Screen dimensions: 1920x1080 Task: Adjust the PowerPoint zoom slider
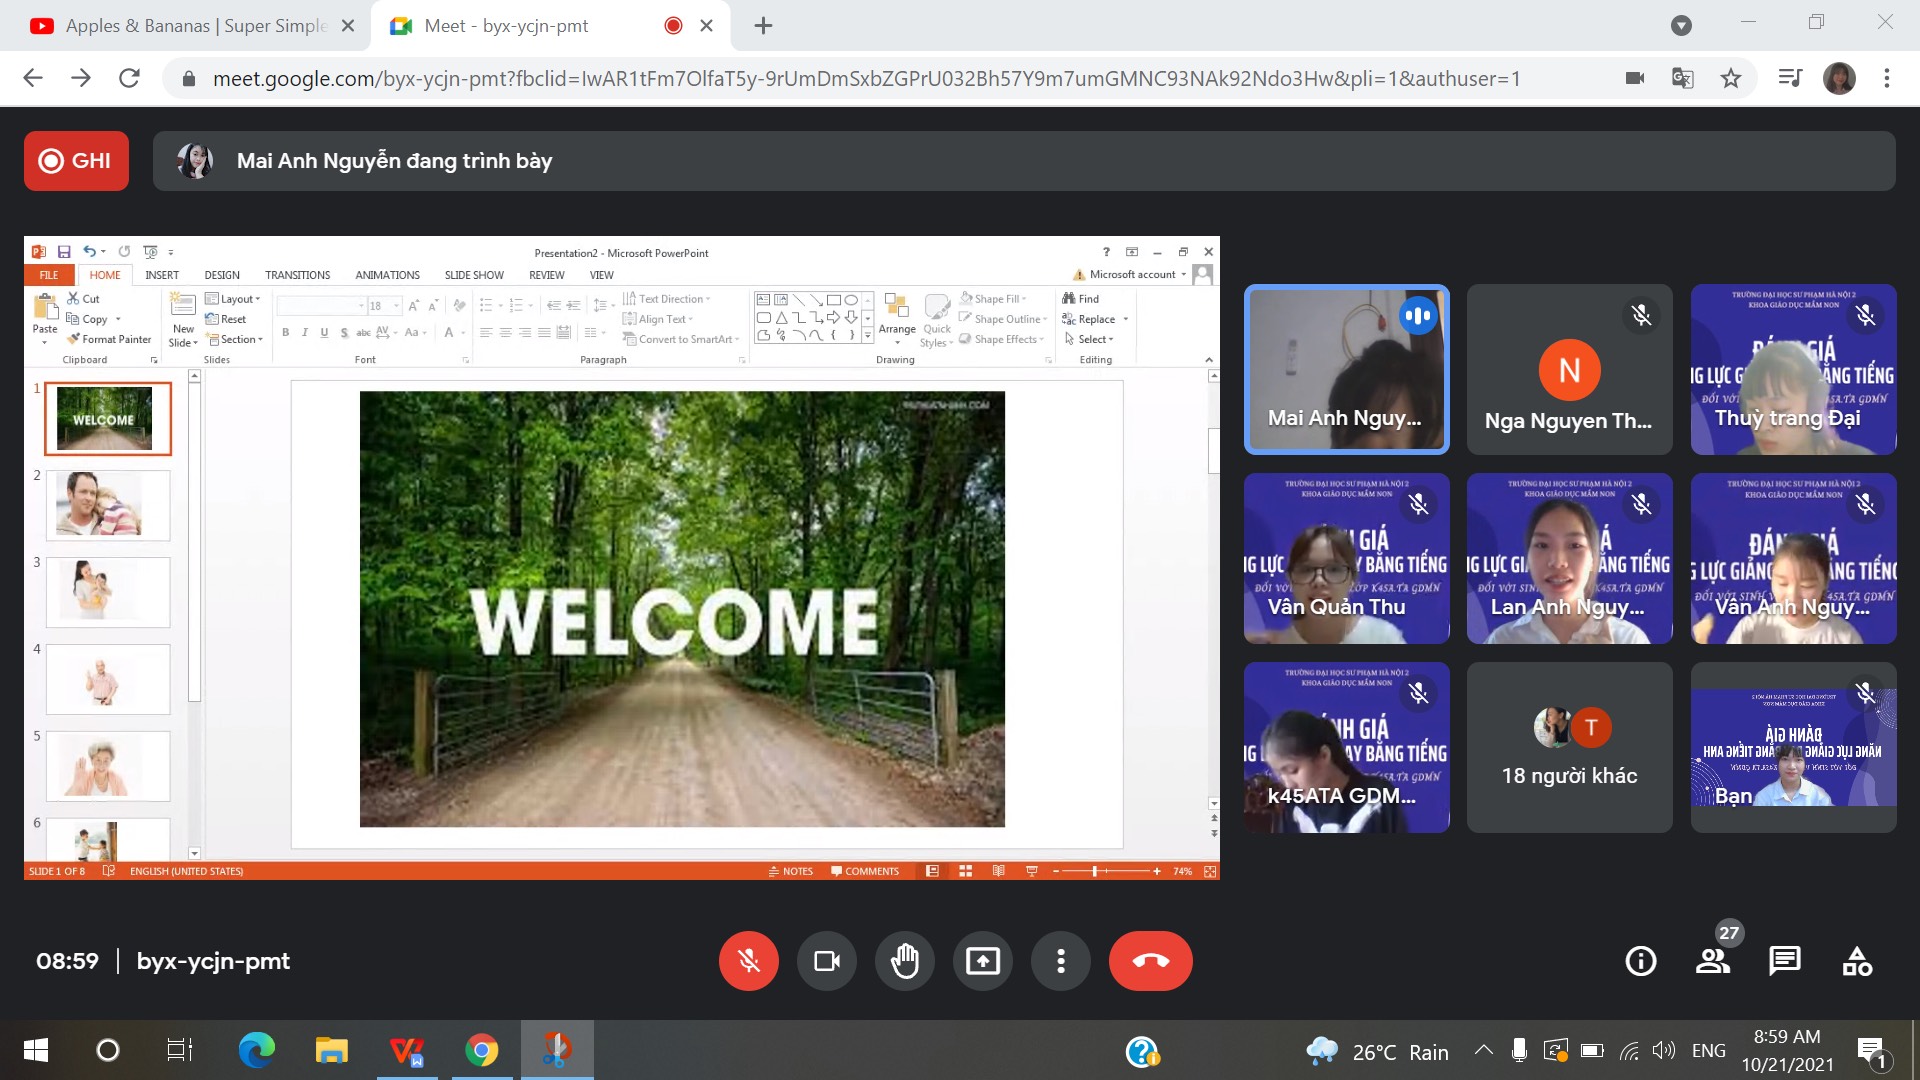pyautogui.click(x=1095, y=871)
